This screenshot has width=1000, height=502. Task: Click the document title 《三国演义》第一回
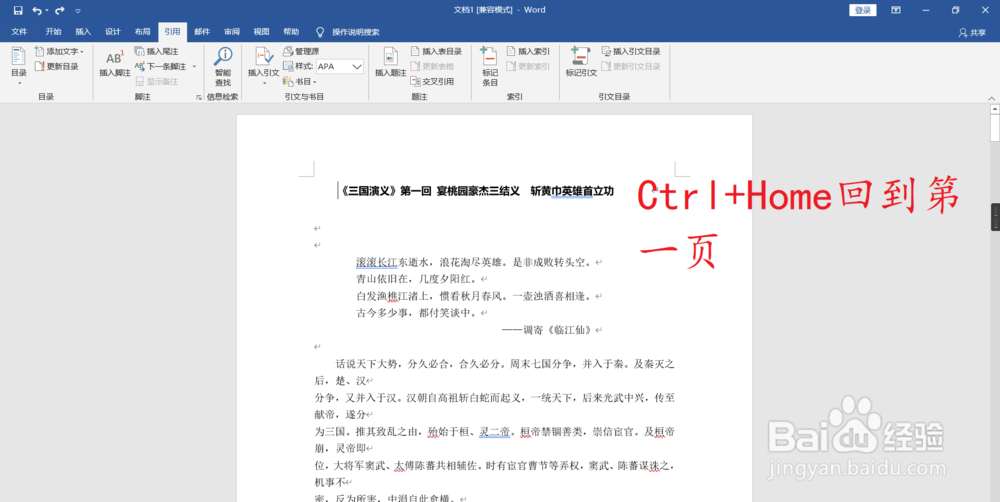click(386, 191)
